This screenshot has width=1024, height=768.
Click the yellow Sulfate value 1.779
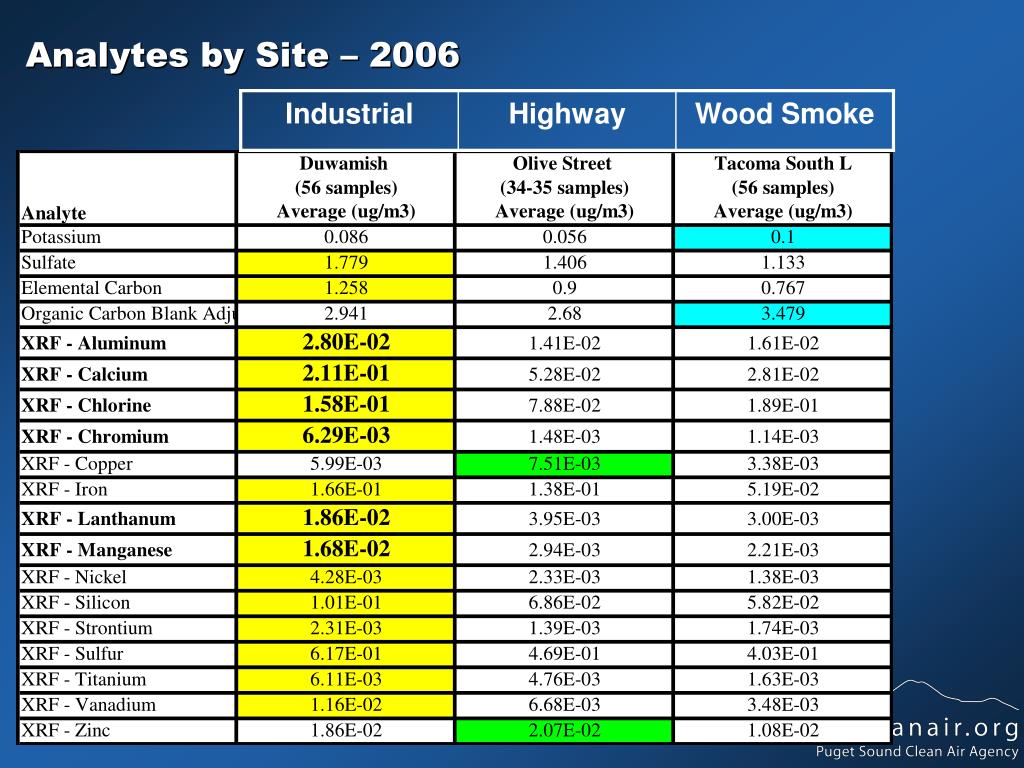click(x=345, y=263)
